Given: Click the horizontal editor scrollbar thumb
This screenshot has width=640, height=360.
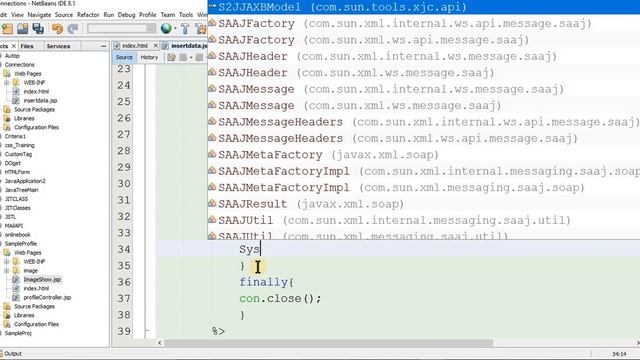Looking at the screenshot, I should click(329, 343).
